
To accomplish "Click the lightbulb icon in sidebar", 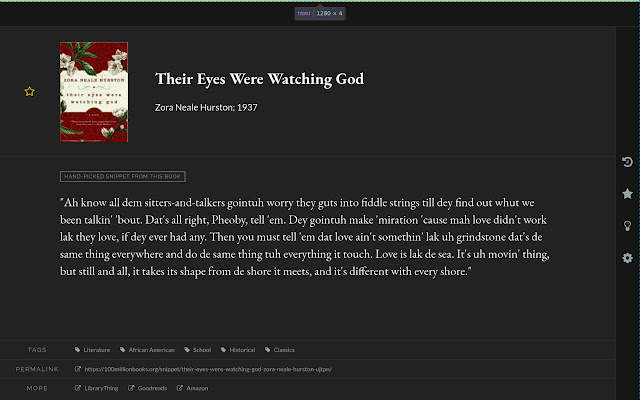I will [627, 226].
